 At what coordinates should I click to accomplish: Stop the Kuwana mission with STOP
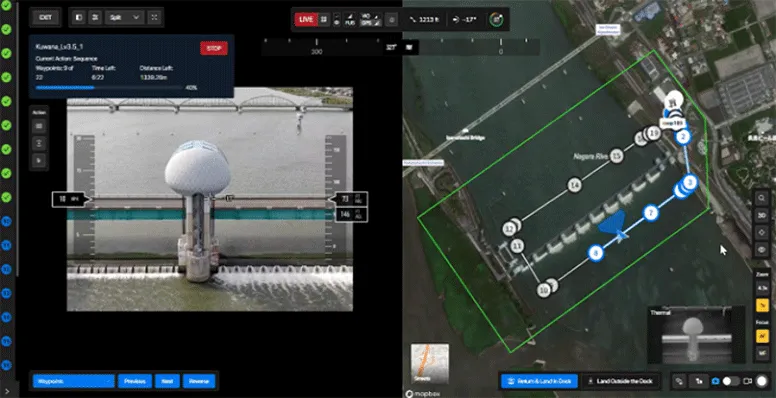pos(214,49)
